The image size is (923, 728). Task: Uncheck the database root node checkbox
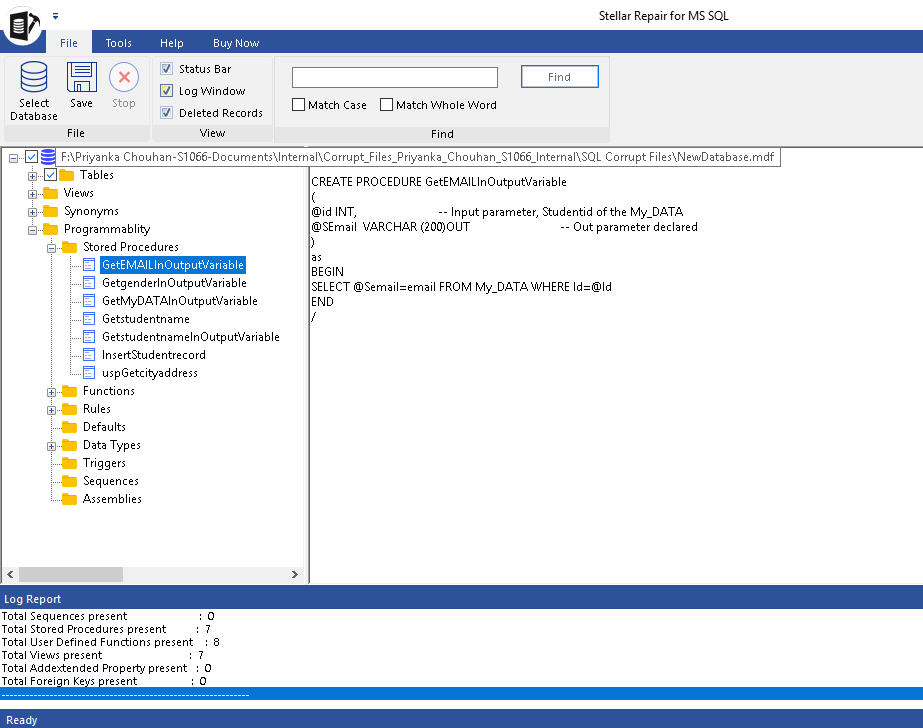32,157
